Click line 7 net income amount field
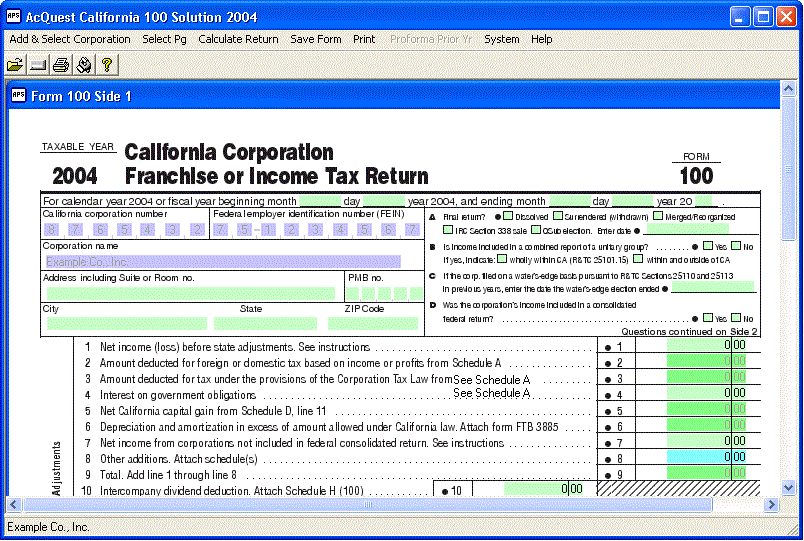The height and width of the screenshot is (541, 804). (707, 441)
